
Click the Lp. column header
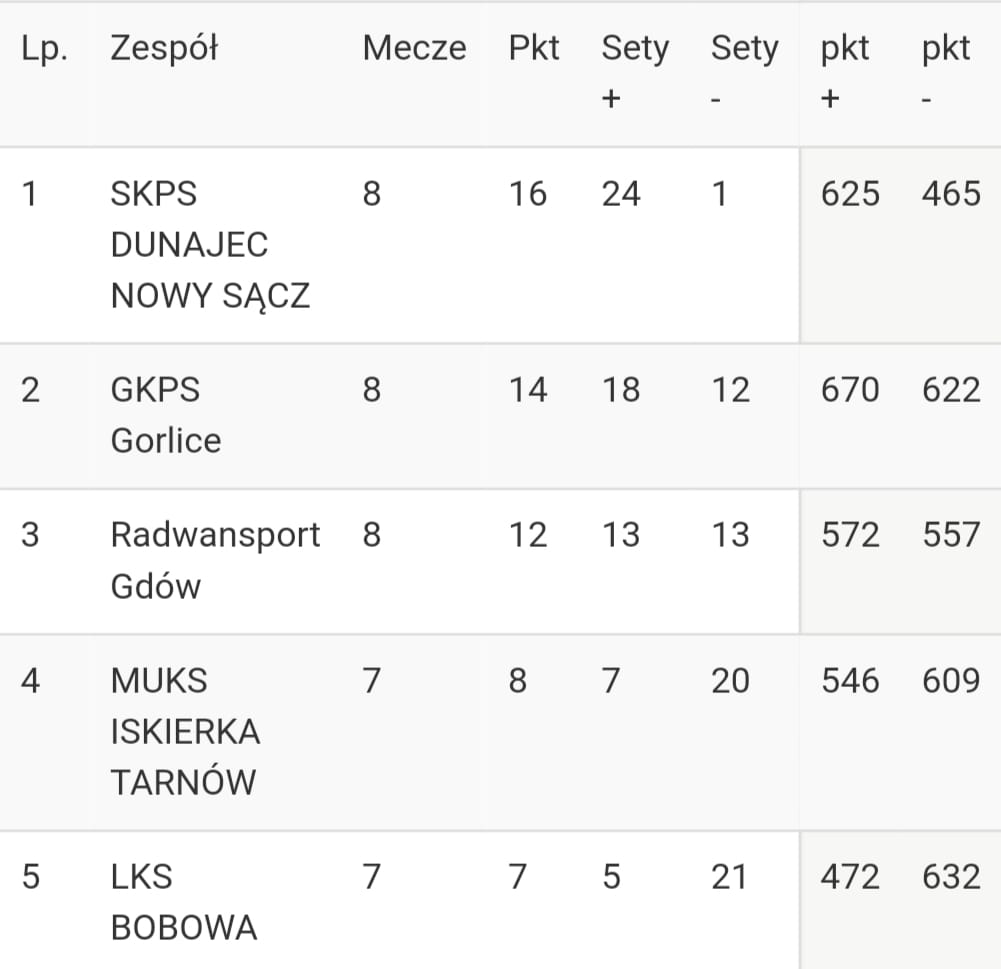point(44,49)
